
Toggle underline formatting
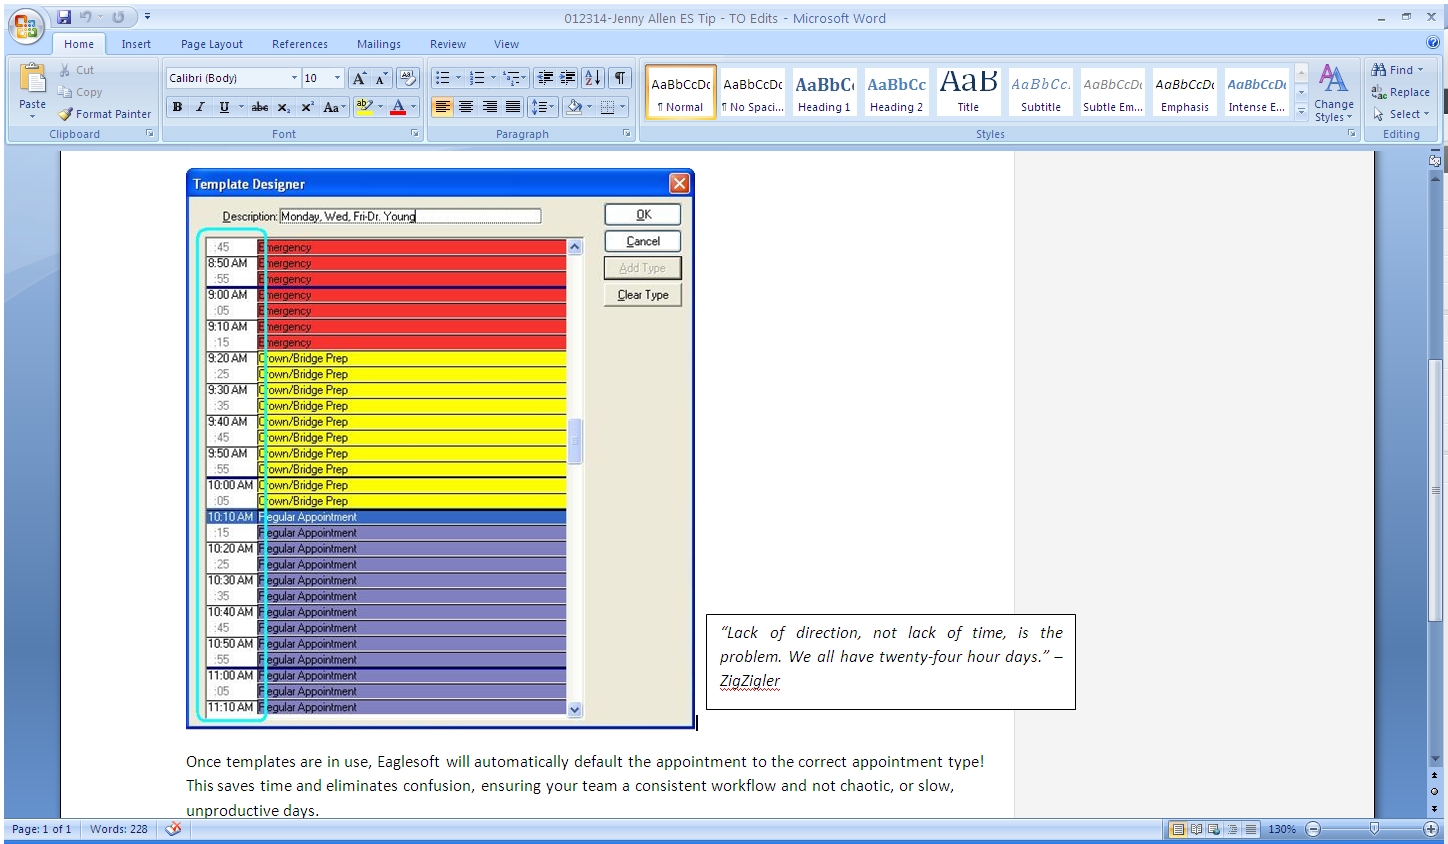pyautogui.click(x=224, y=107)
